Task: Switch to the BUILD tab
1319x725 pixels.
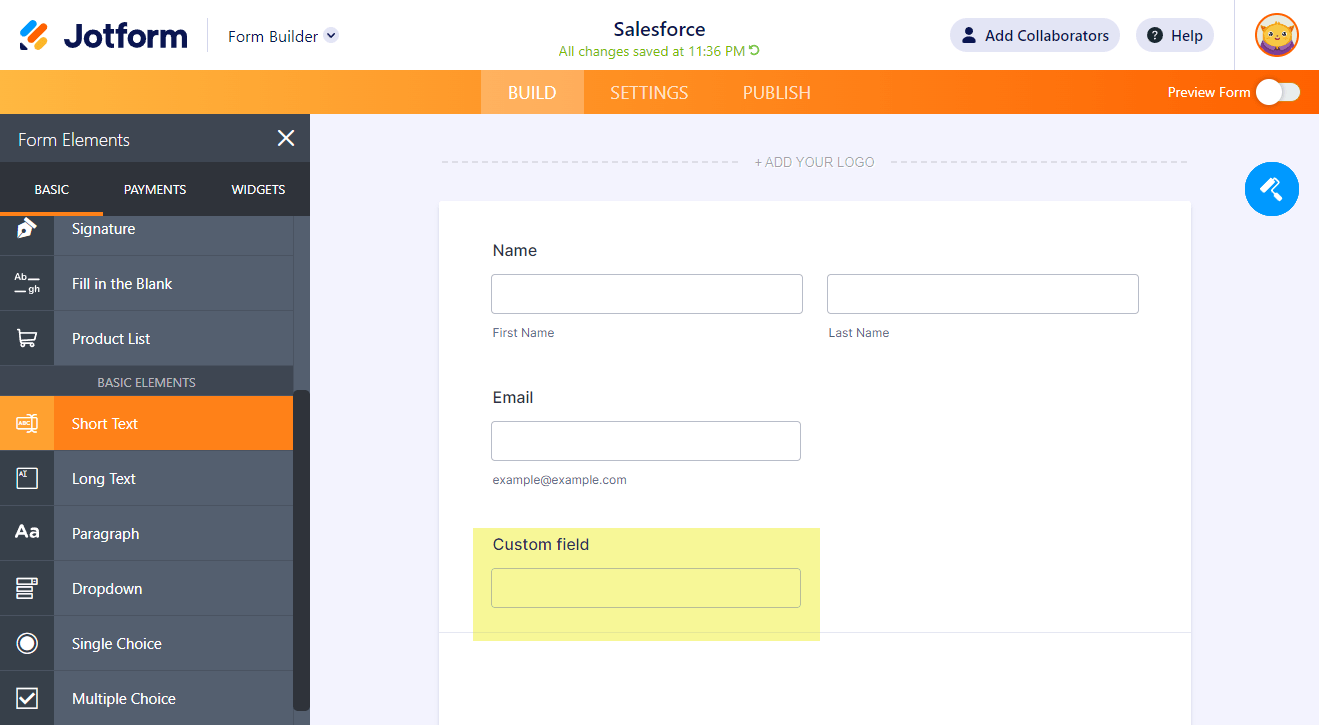Action: coord(532,92)
